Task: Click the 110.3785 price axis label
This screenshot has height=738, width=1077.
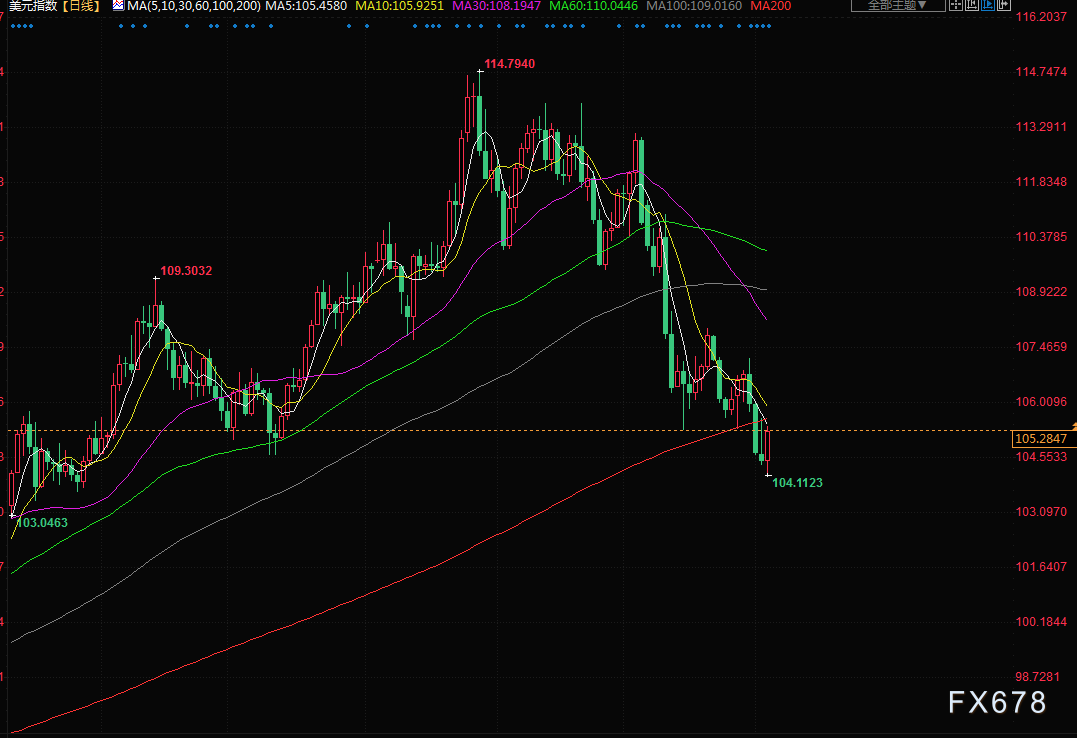Action: 1041,236
